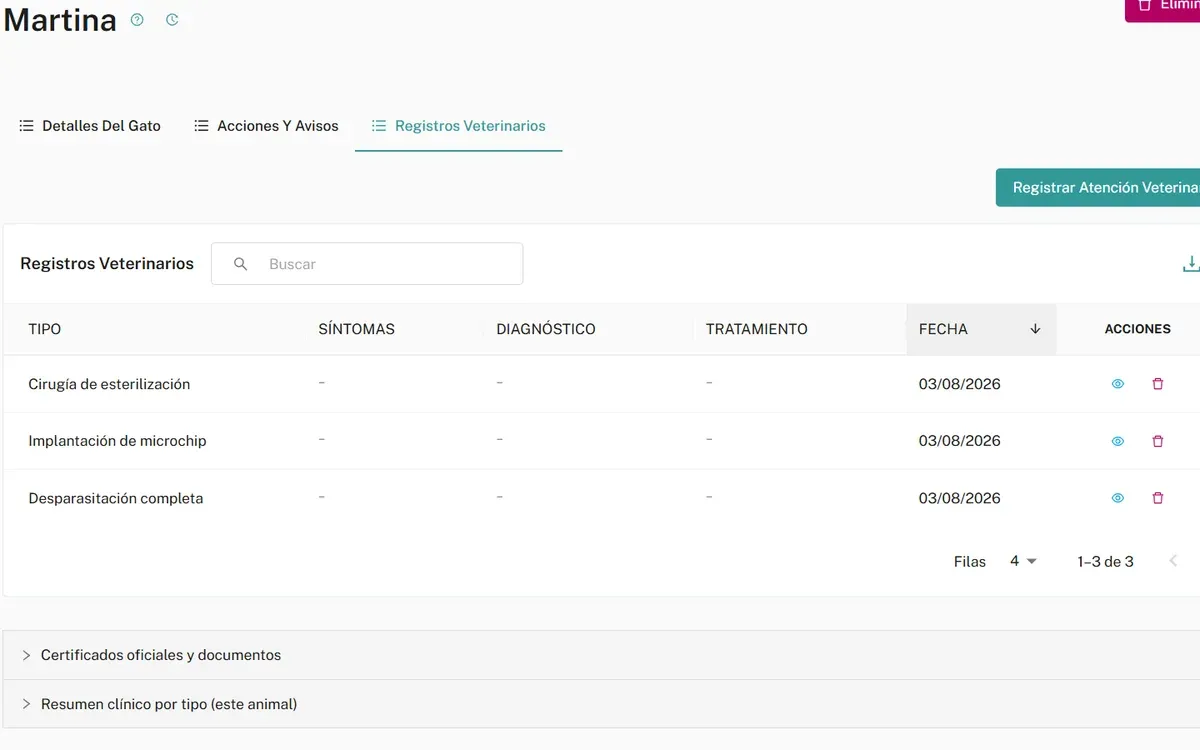Click the date in the Cirugía de esterilización row
This screenshot has height=750, width=1200.
960,384
